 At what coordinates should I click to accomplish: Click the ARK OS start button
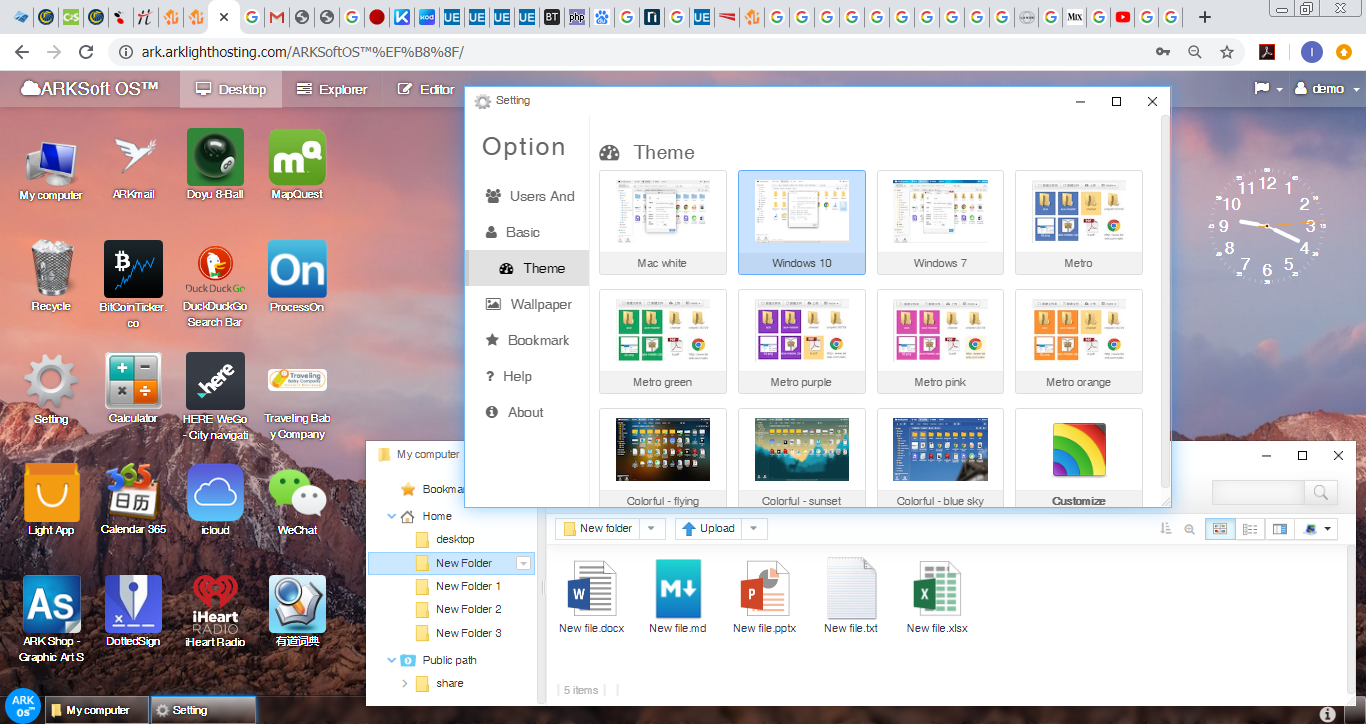pos(22,705)
